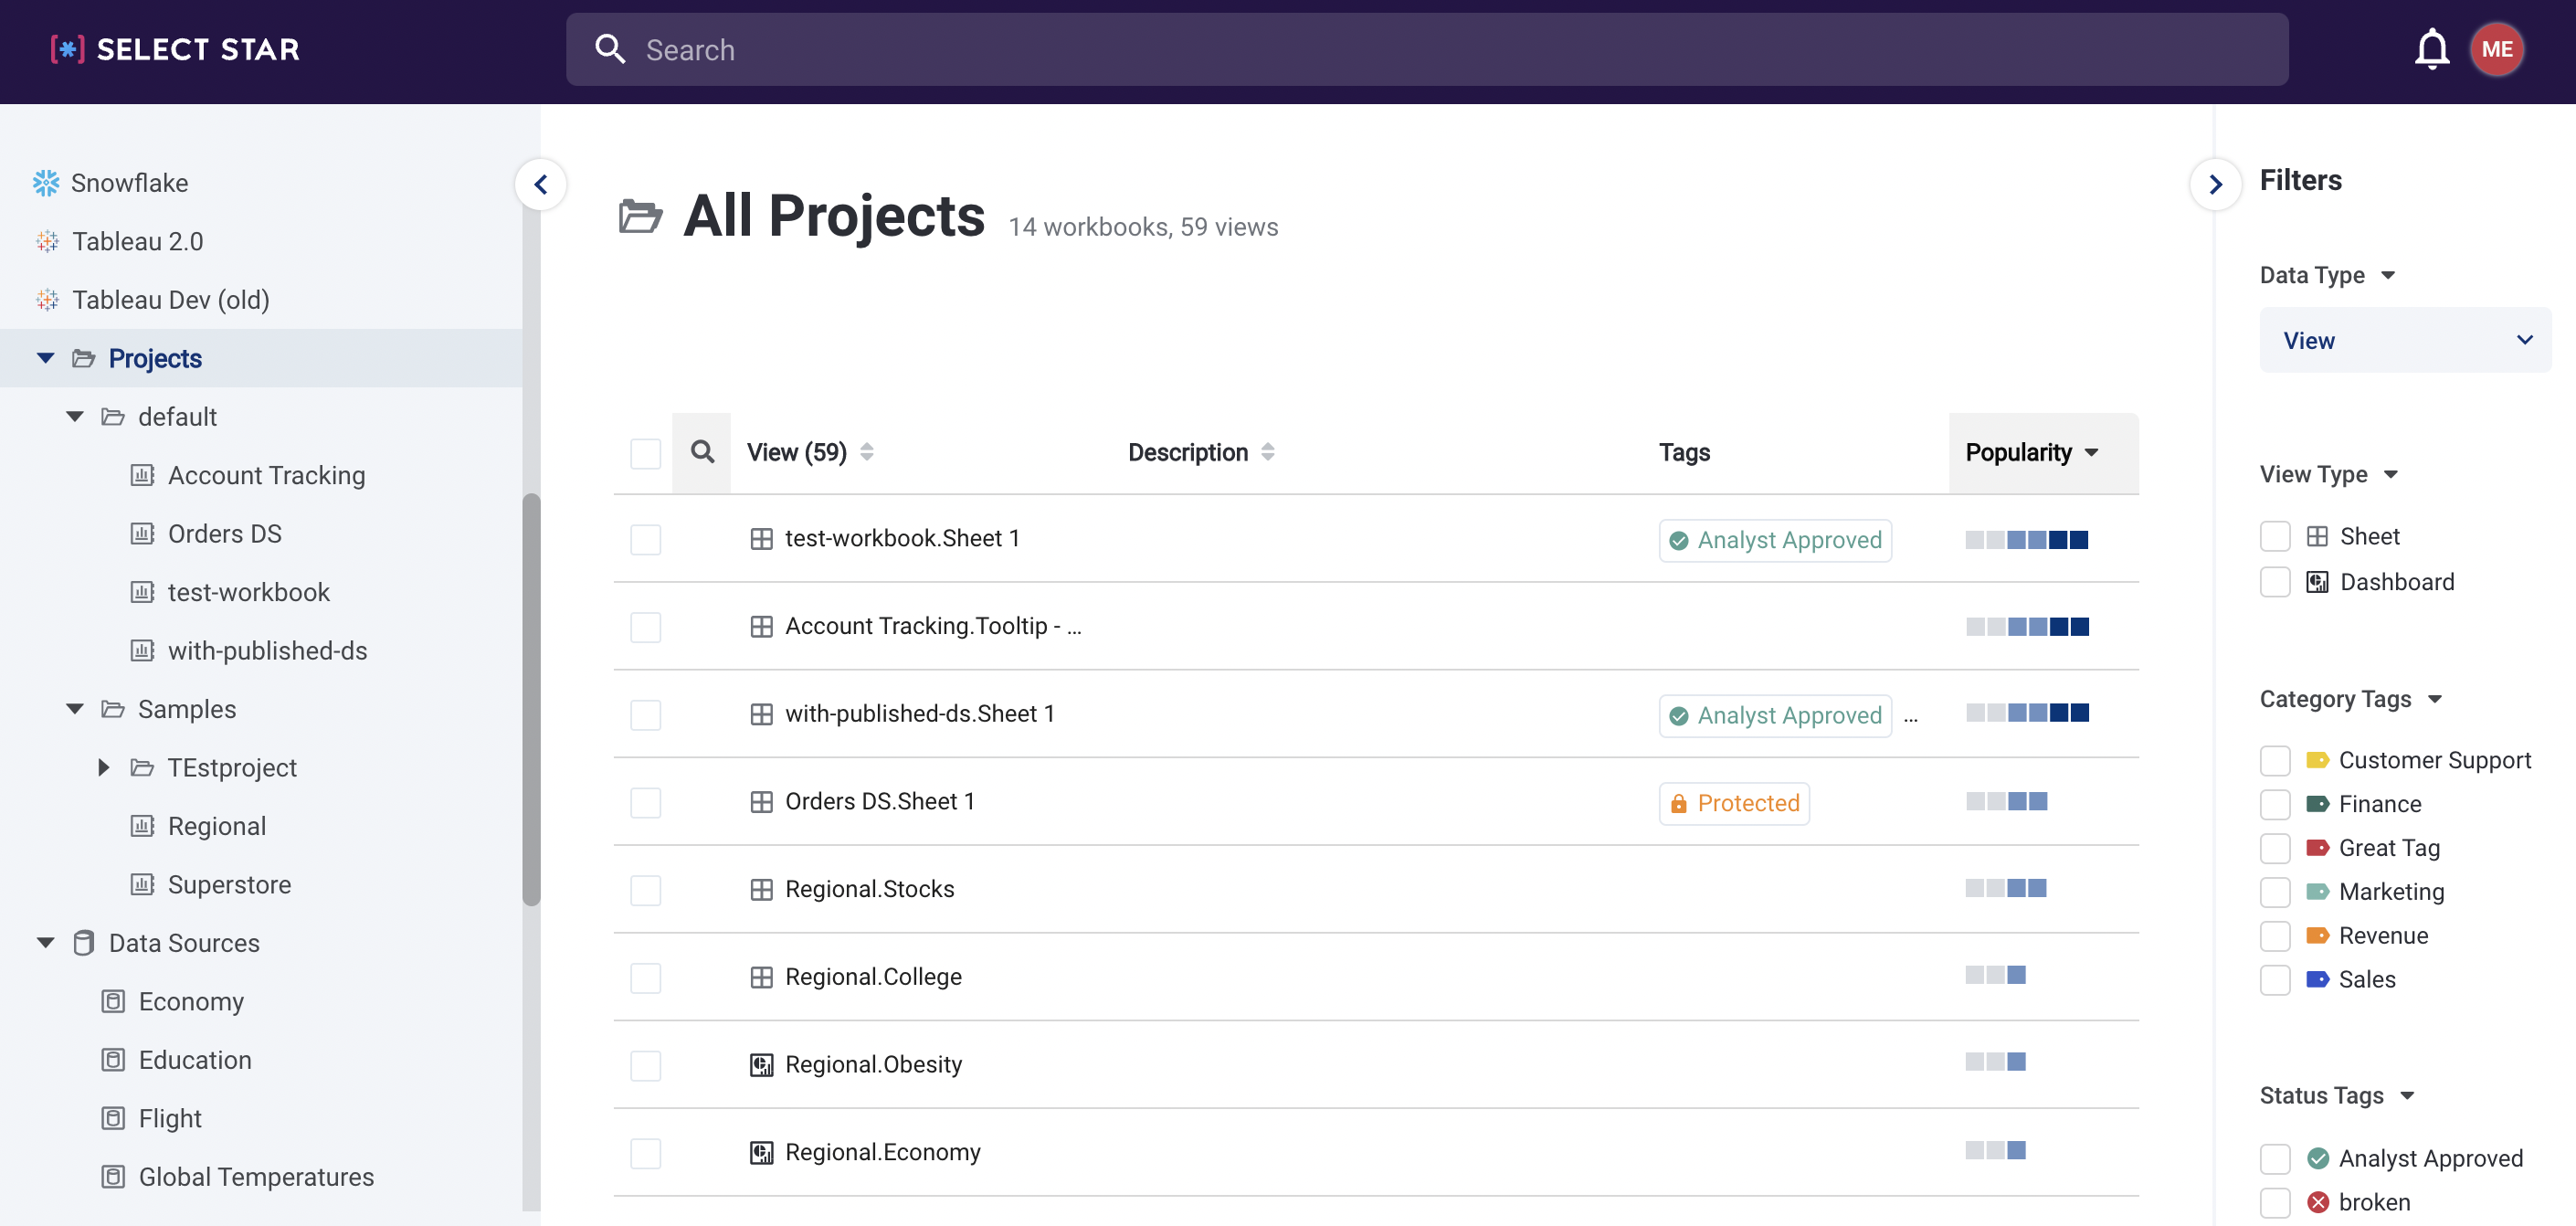Select Education data source in sidebar

tap(195, 1060)
